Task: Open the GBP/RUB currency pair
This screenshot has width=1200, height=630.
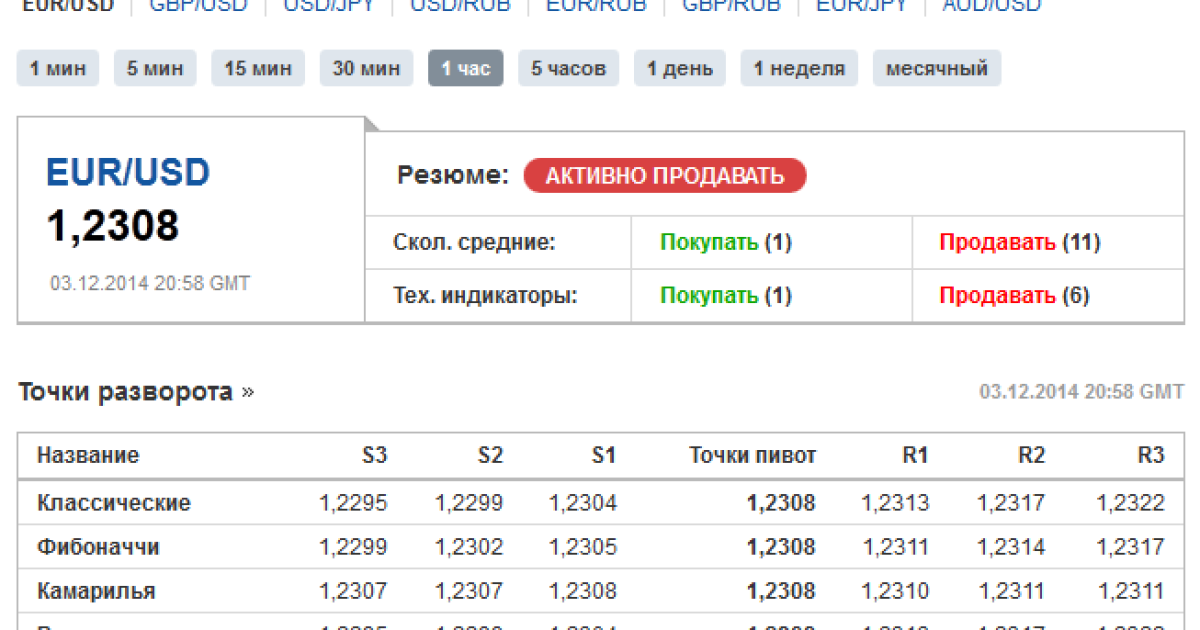Action: [x=731, y=6]
